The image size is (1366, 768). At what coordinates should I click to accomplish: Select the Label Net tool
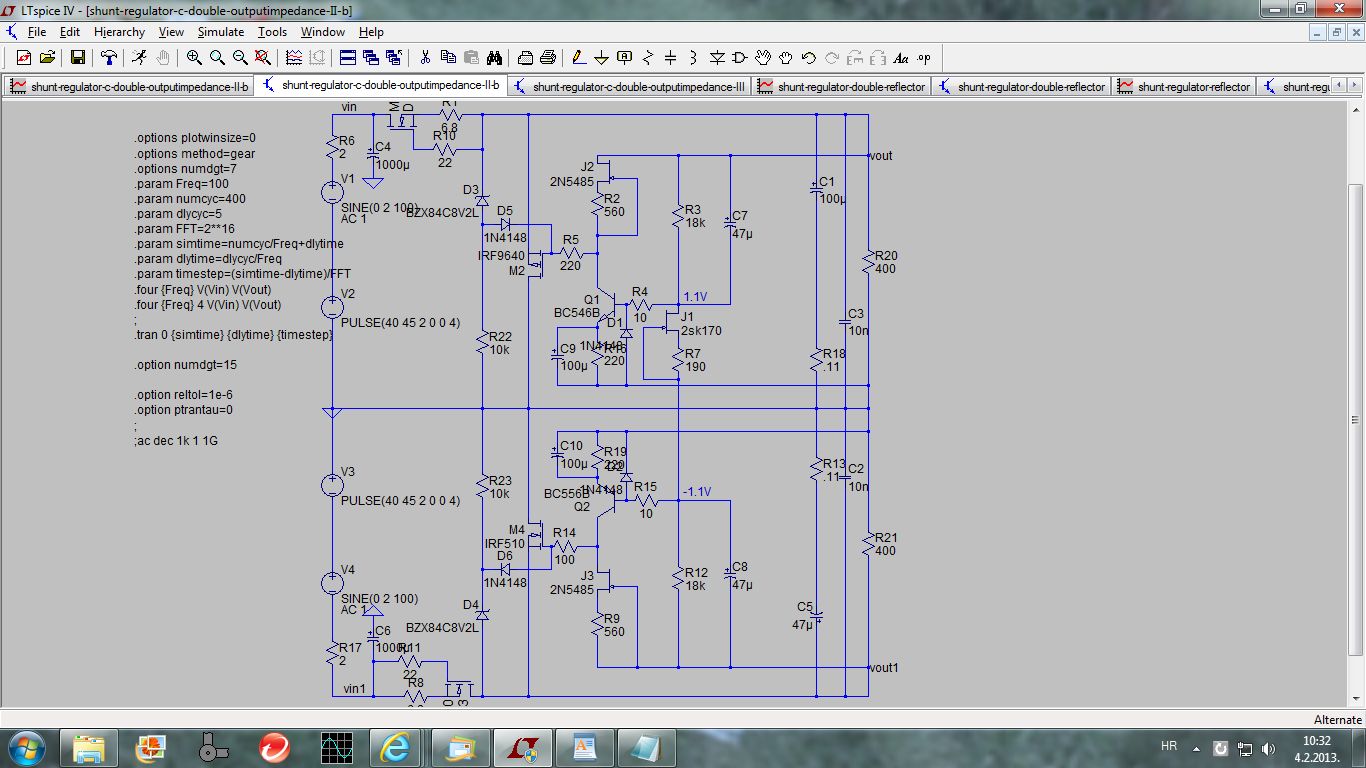[x=625, y=57]
